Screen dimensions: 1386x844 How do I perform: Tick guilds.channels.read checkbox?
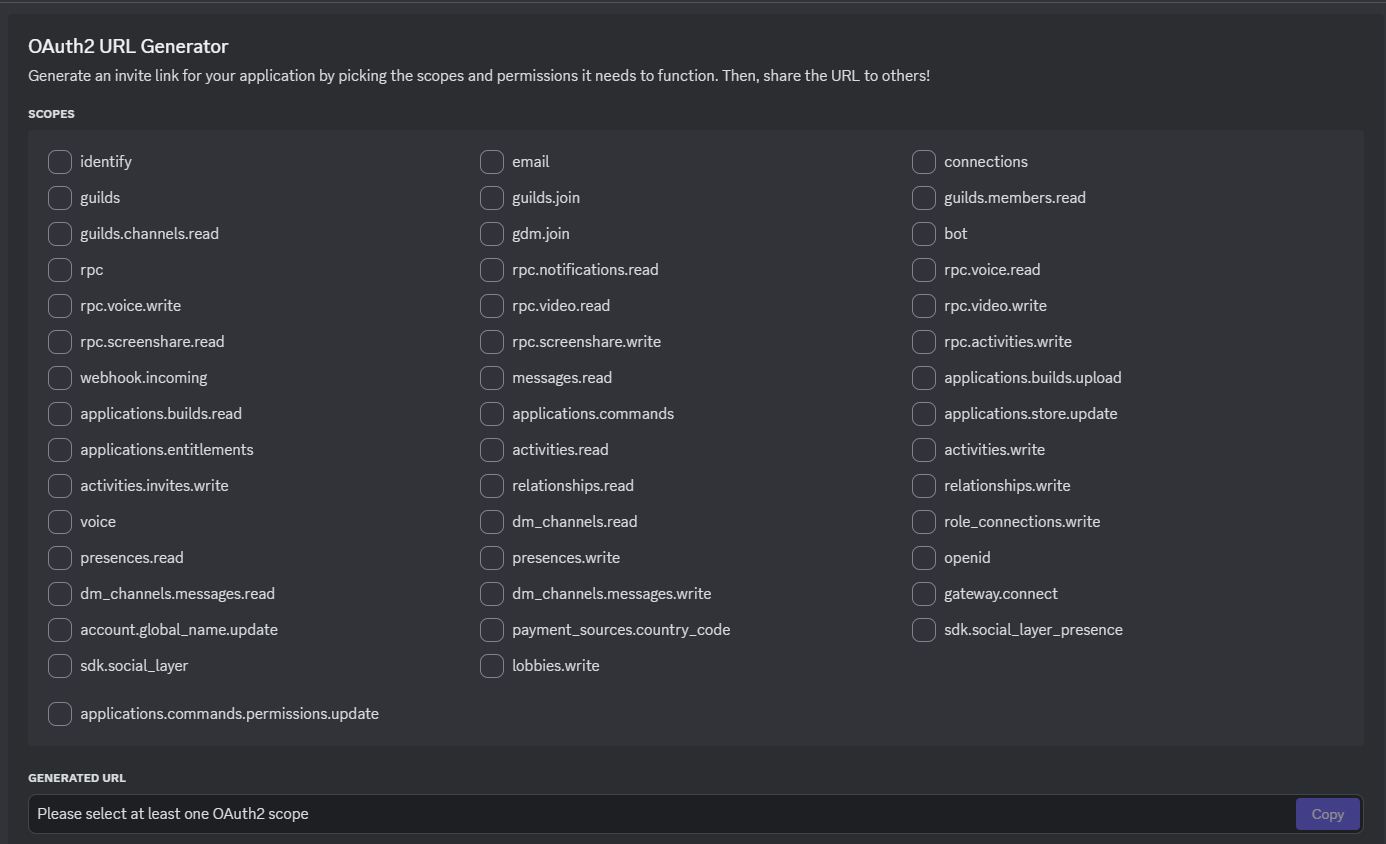coord(60,234)
